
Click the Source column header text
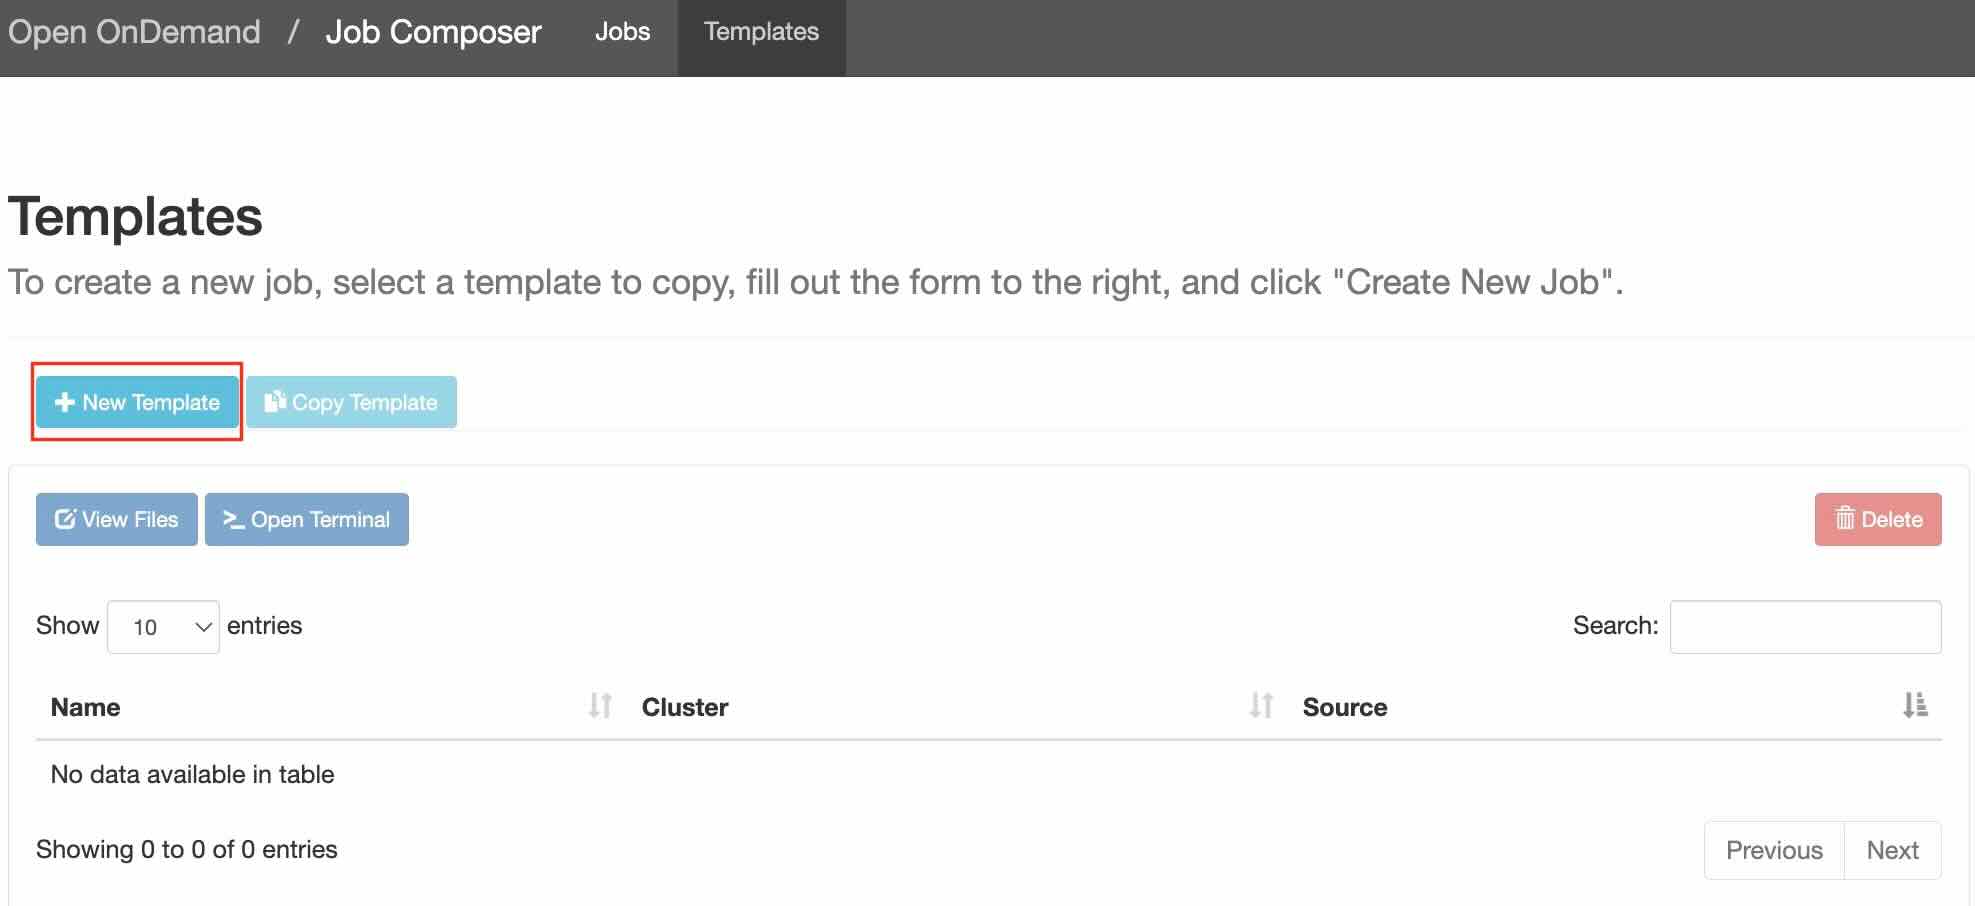tap(1345, 707)
